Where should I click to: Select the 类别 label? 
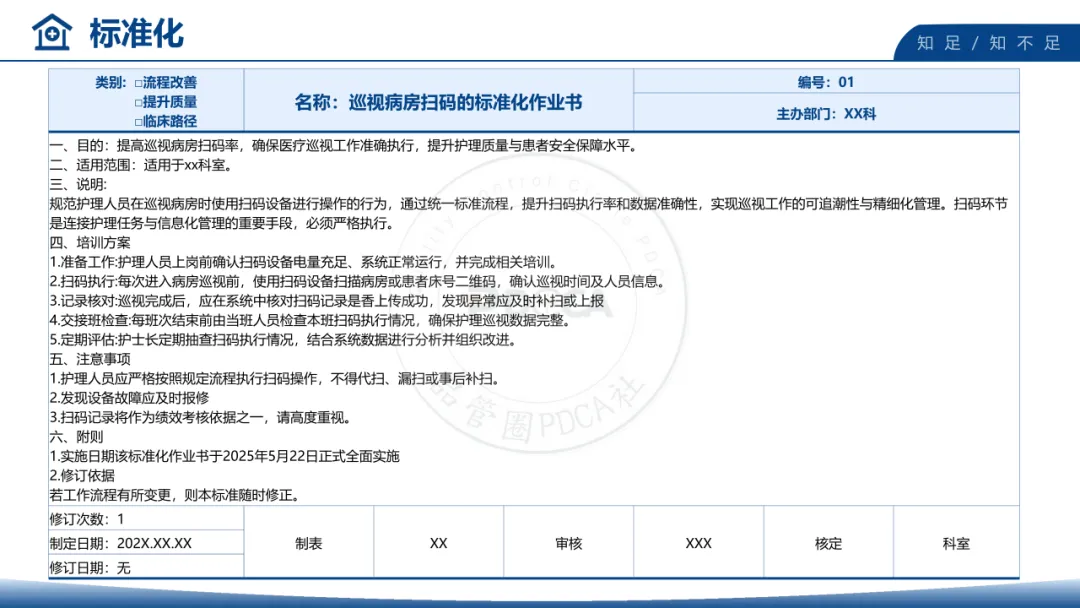110,83
